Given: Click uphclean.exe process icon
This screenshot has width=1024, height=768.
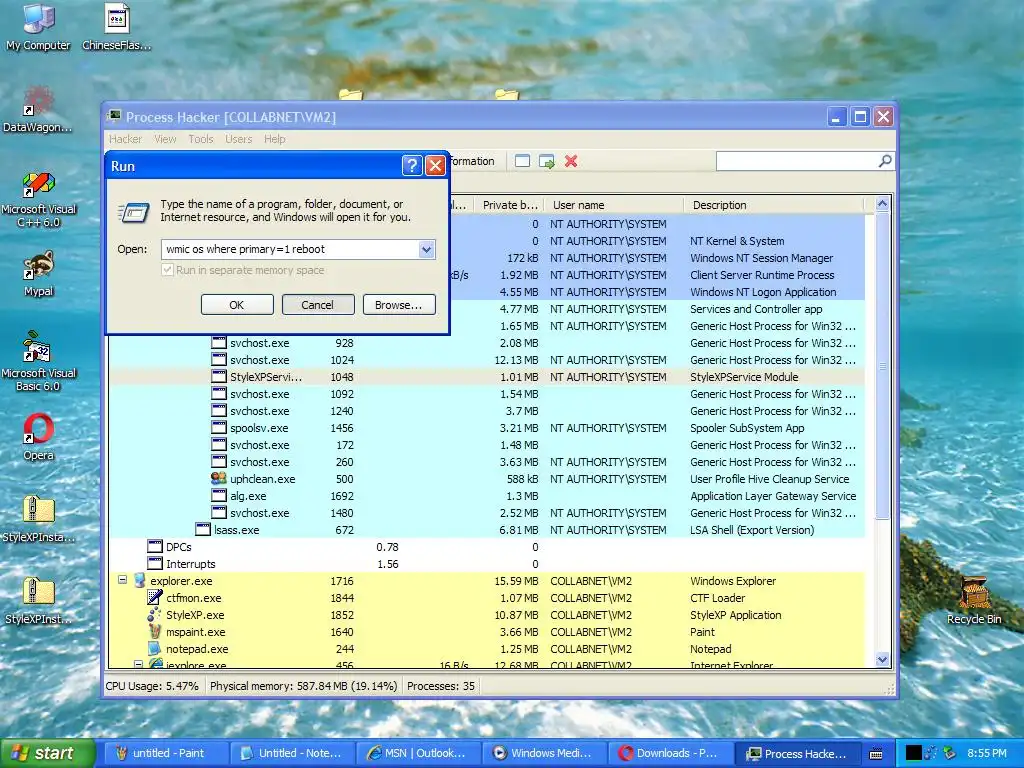Looking at the screenshot, I should [219, 479].
